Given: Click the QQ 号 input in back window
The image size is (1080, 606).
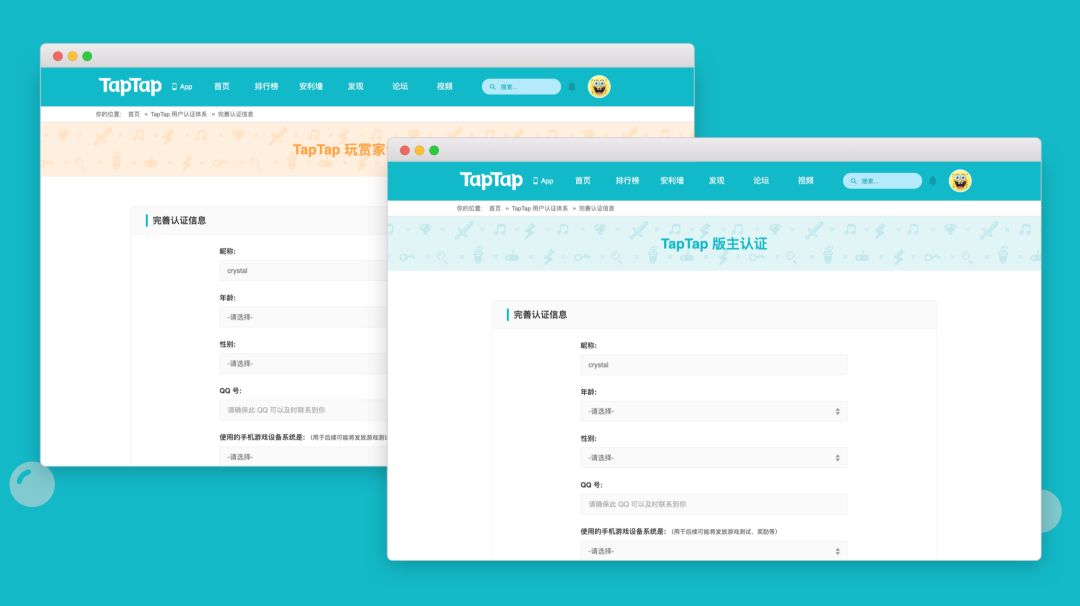Looking at the screenshot, I should tap(304, 410).
